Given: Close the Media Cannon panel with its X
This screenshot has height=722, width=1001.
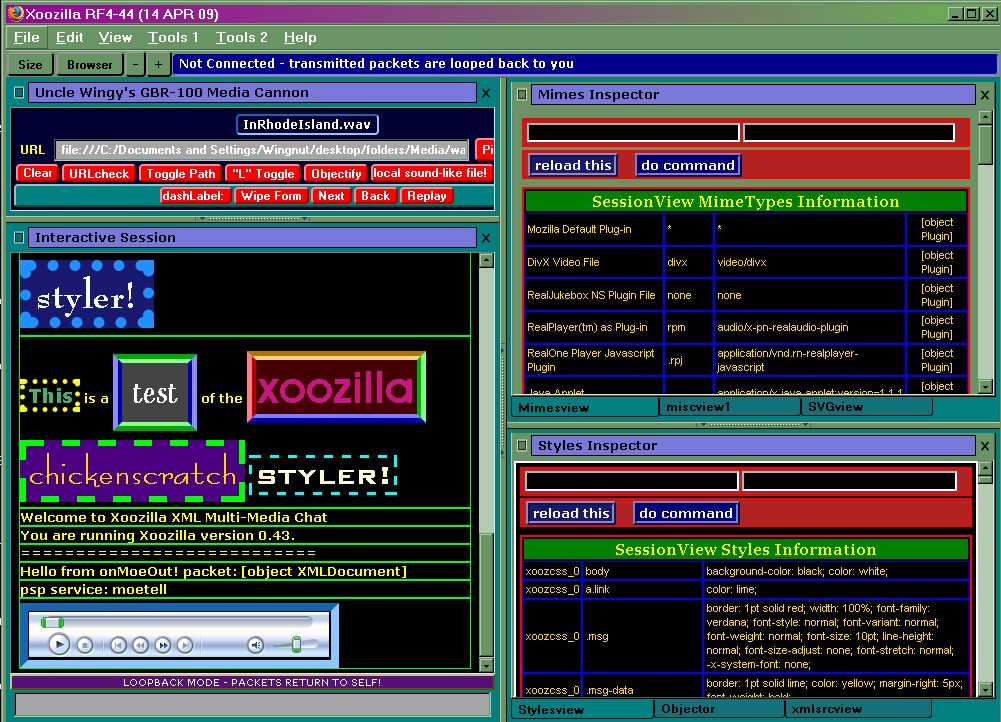Looking at the screenshot, I should coord(486,93).
